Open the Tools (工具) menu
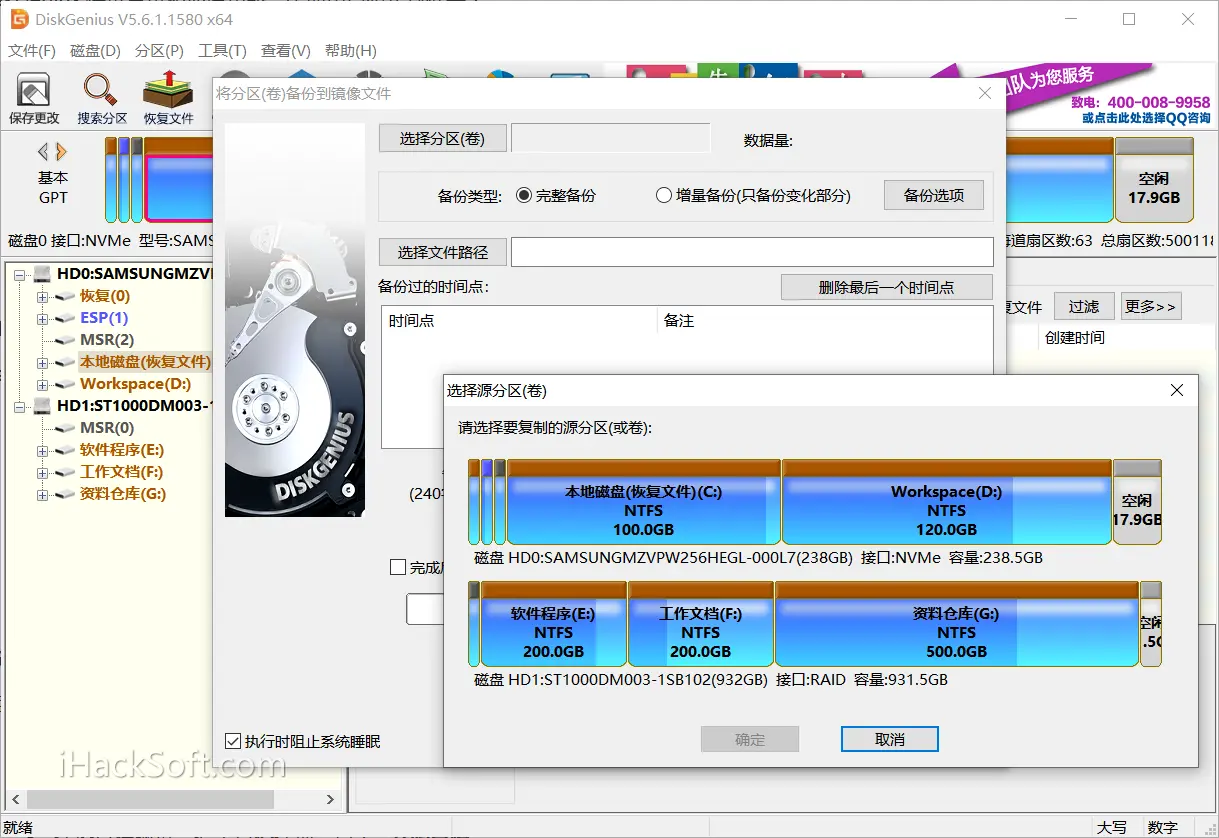Screen dimensions: 1219x838 tap(222, 51)
